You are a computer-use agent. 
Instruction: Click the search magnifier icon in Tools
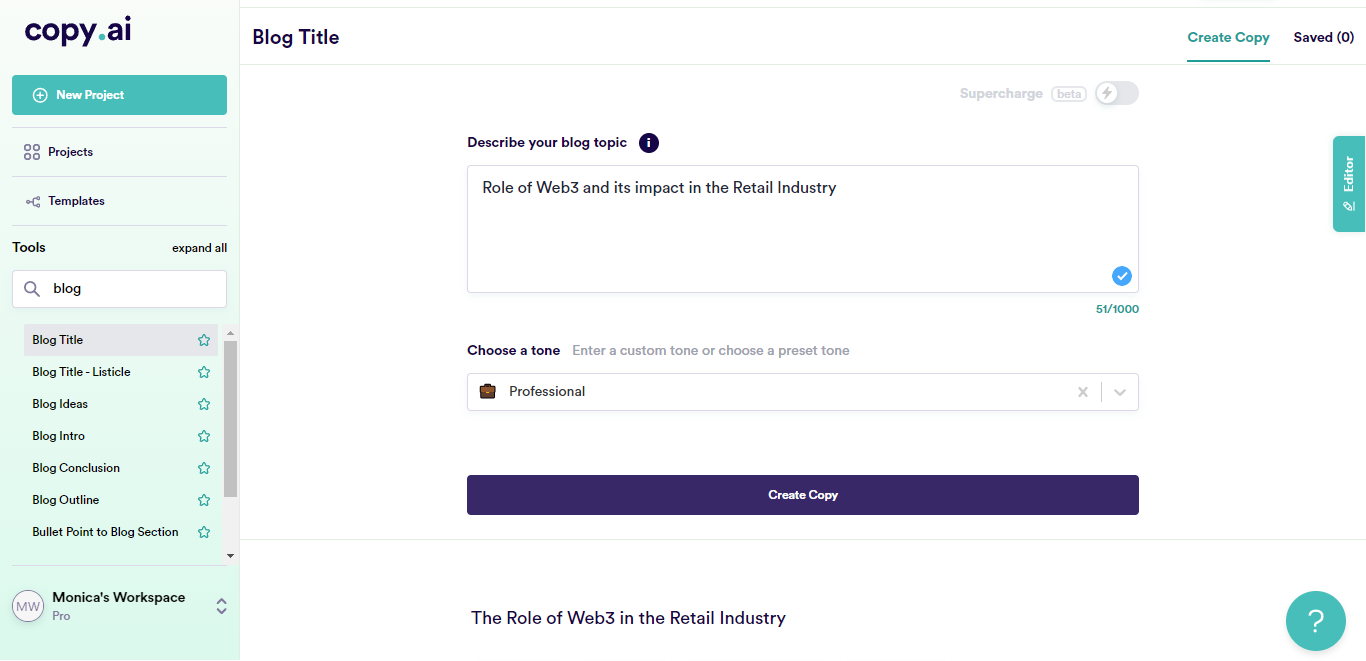point(32,289)
